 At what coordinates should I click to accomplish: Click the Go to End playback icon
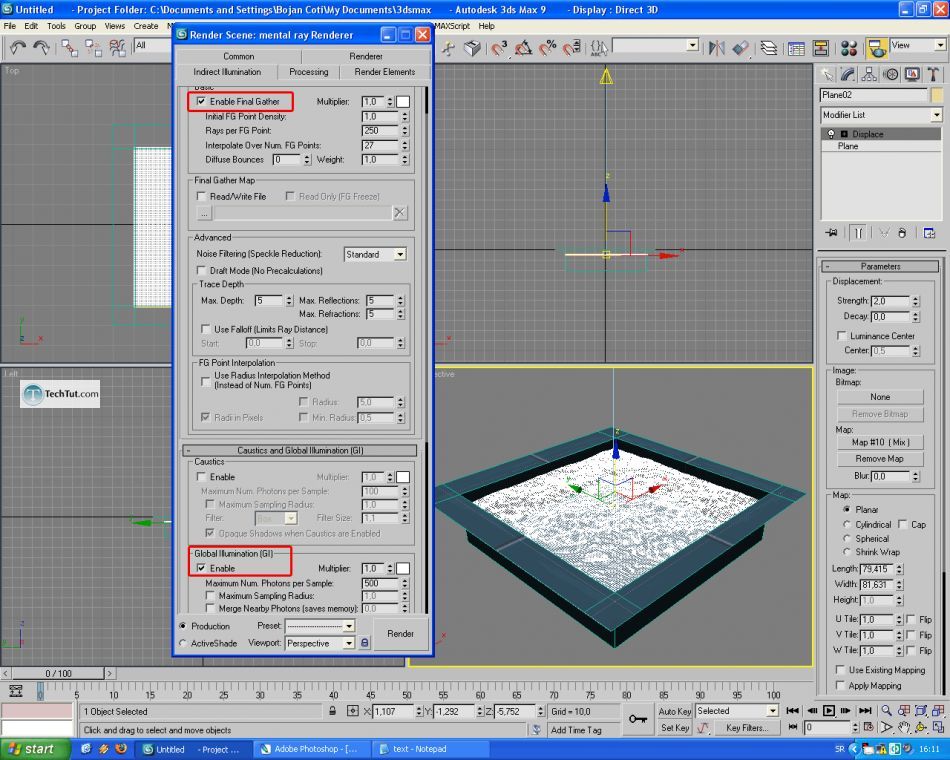pyautogui.click(x=865, y=710)
